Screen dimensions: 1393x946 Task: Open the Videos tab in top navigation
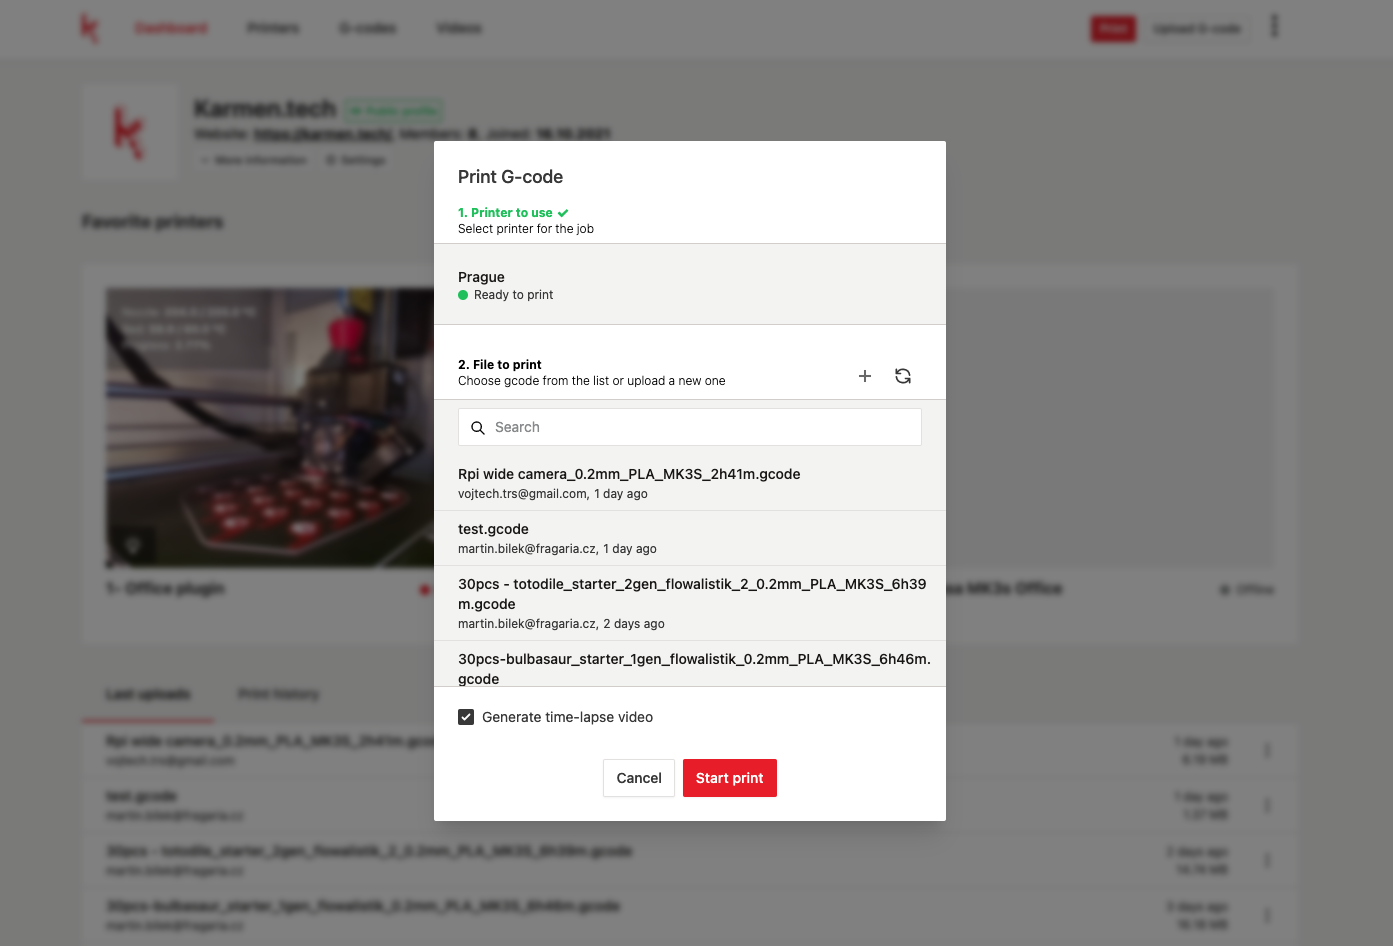click(x=459, y=28)
